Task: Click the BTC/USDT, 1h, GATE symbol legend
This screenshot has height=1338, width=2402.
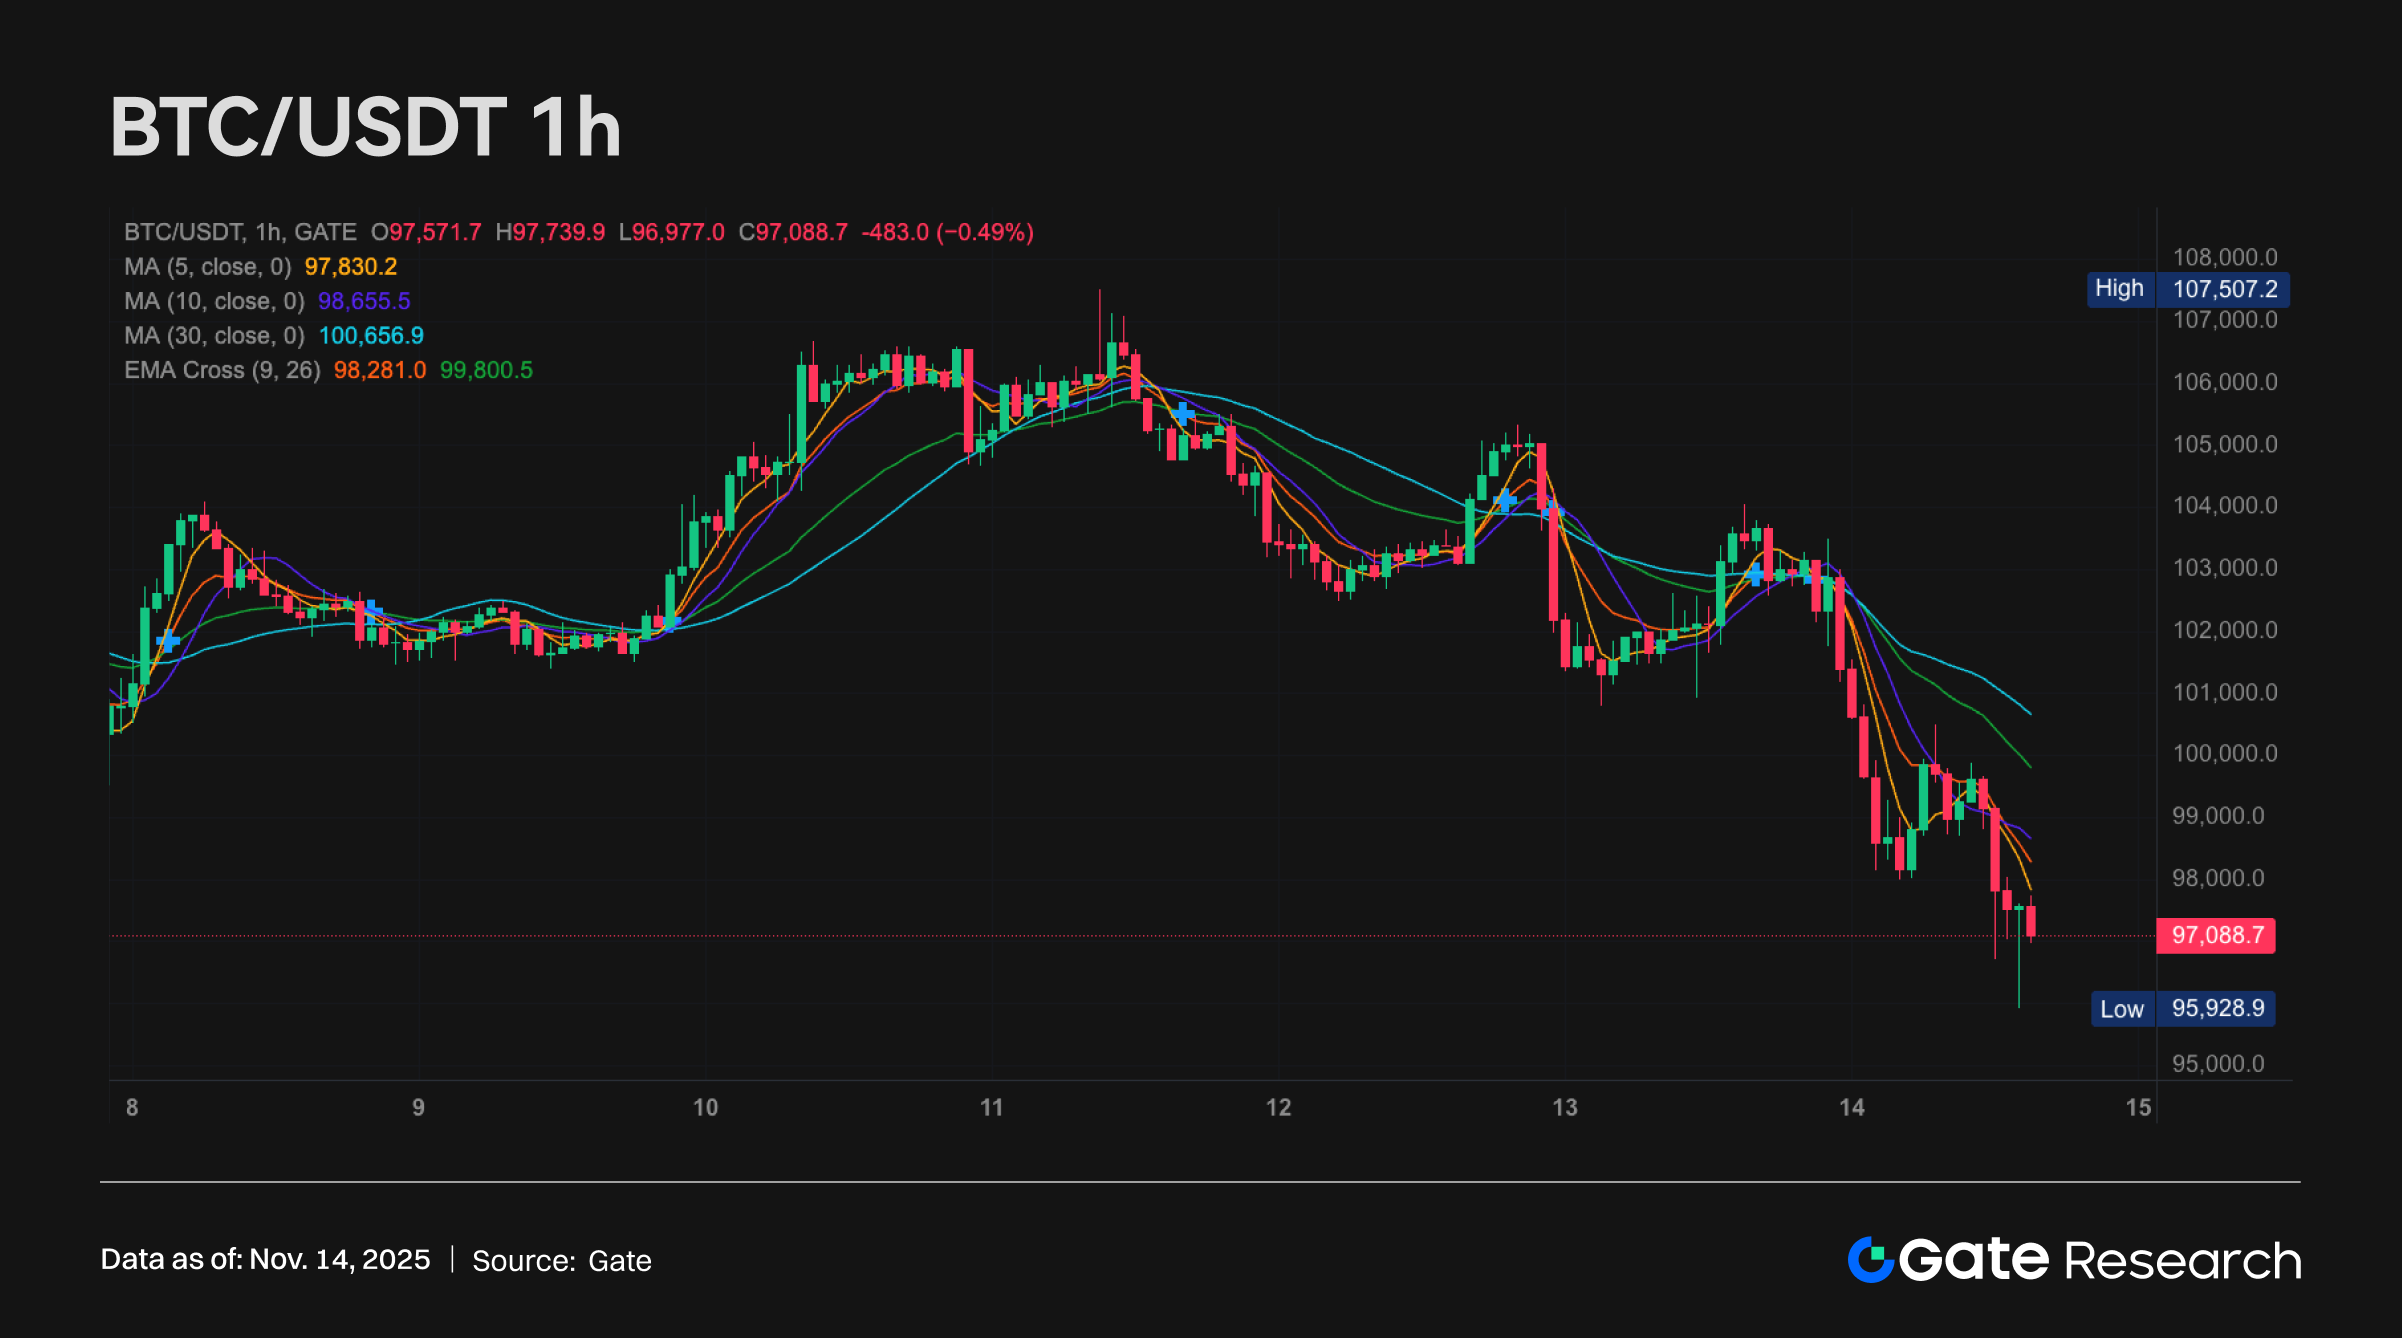Action: [240, 232]
